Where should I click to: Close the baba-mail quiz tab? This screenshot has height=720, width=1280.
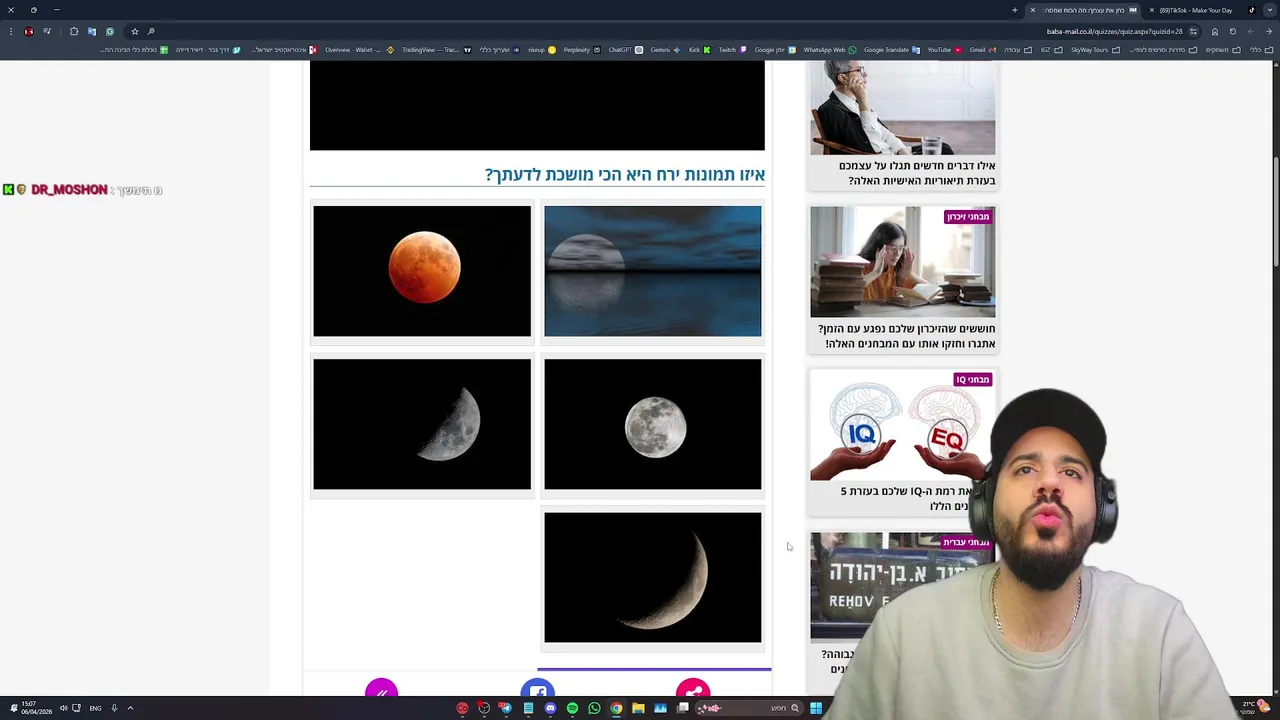1033,10
